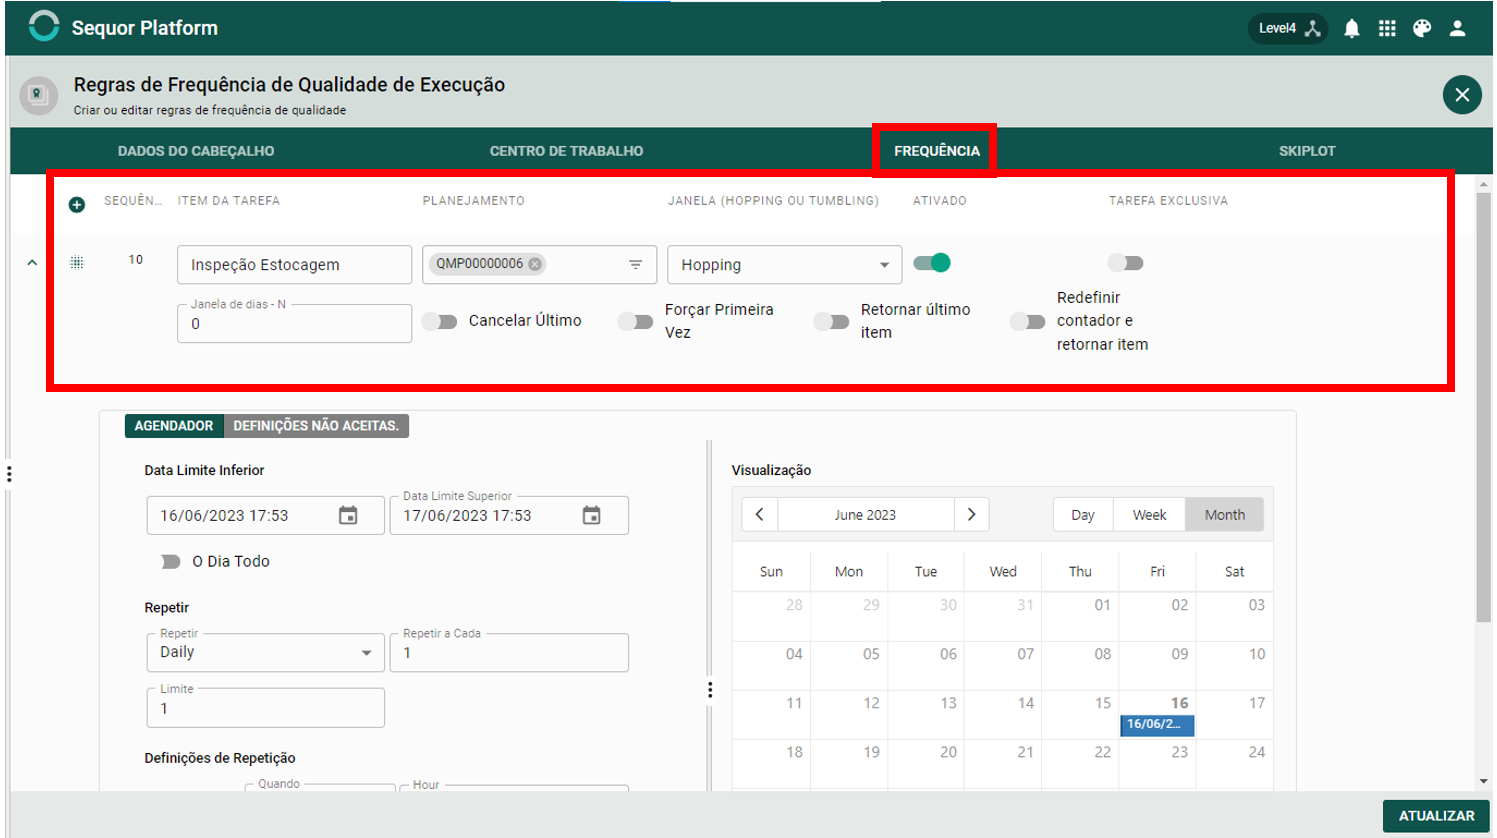
Task: Open the Planejamento QMP00000006 combo box
Action: click(539, 265)
